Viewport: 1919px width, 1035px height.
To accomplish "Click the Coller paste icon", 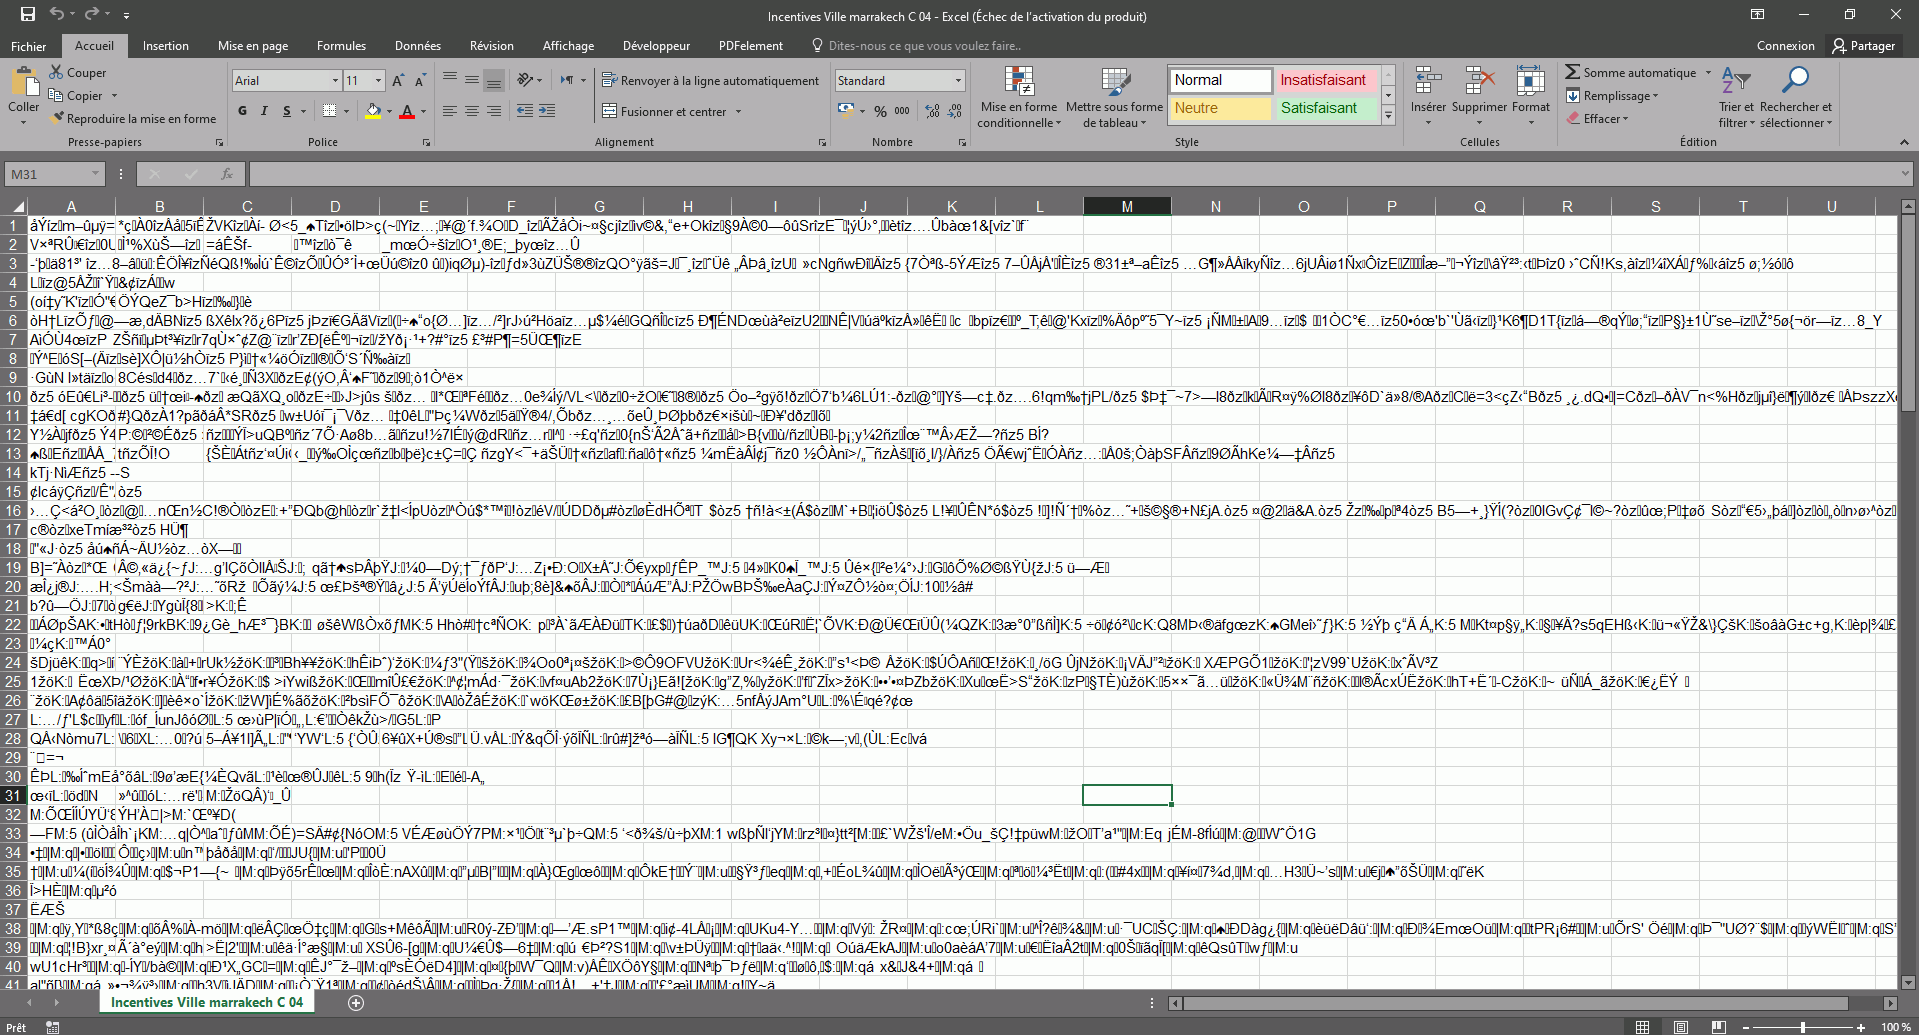I will click(x=23, y=84).
